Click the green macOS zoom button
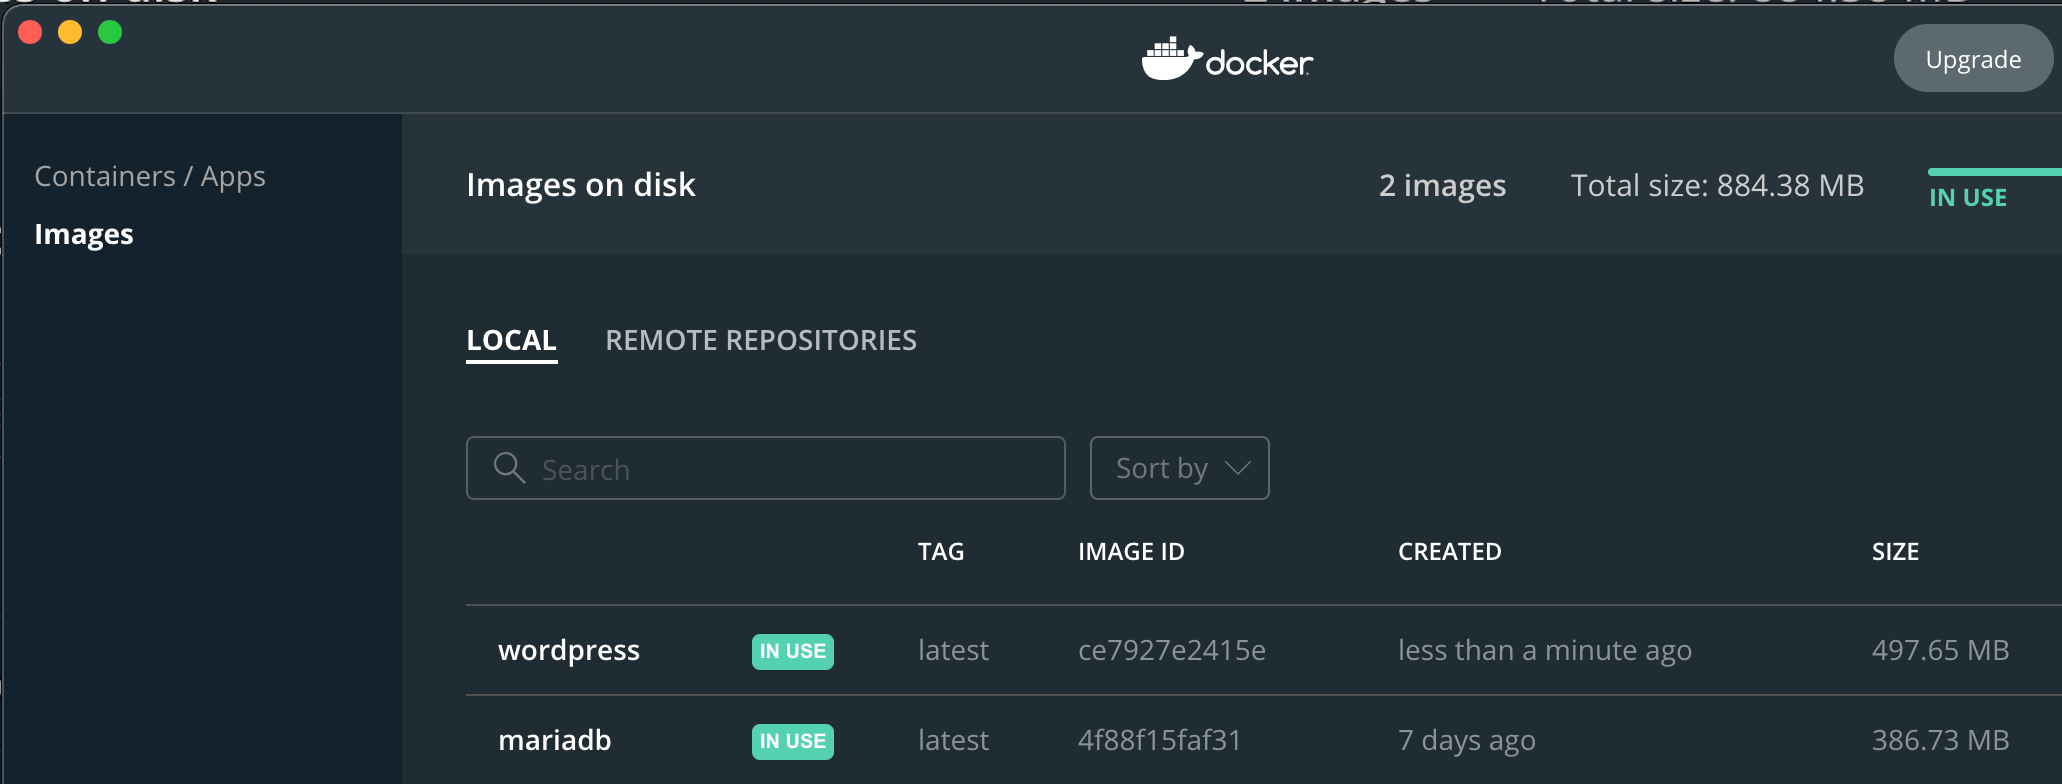Viewport: 2062px width, 784px height. pyautogui.click(x=110, y=32)
